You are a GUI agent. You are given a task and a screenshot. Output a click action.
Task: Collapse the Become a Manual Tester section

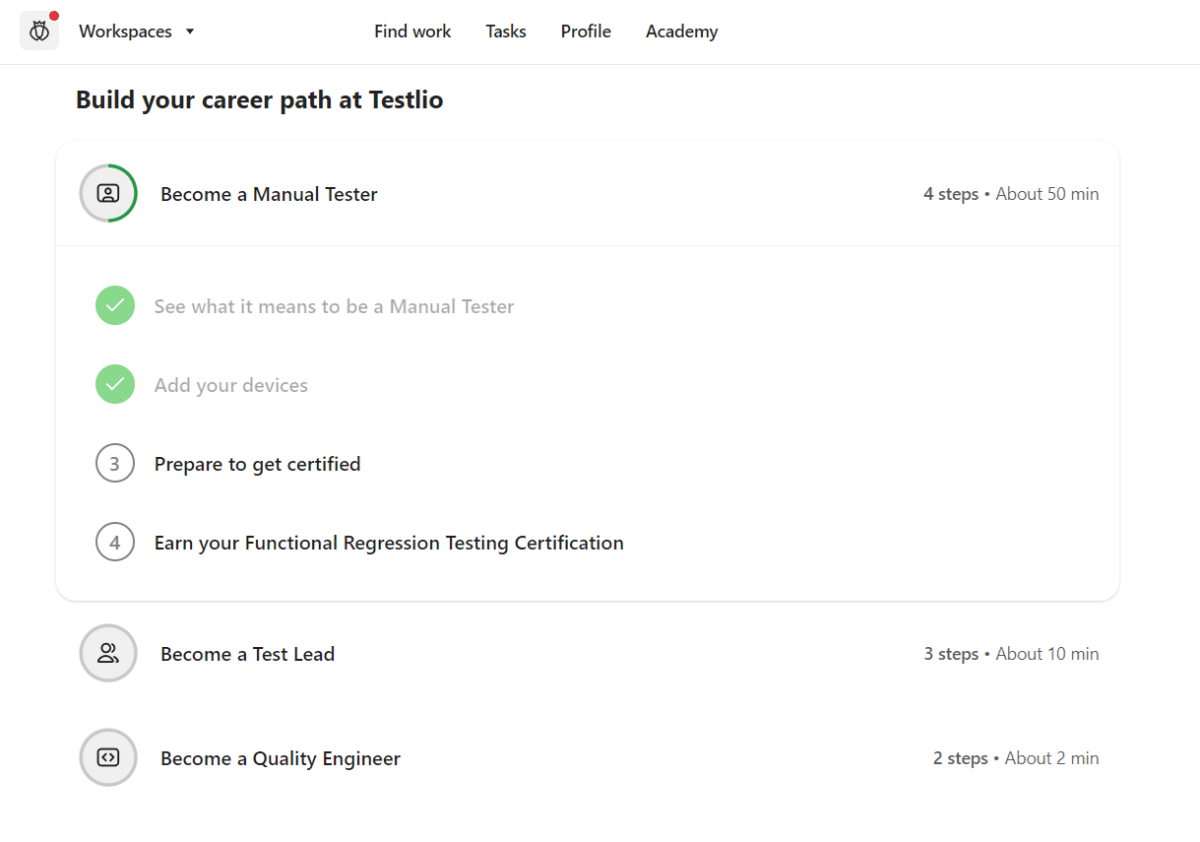[588, 194]
